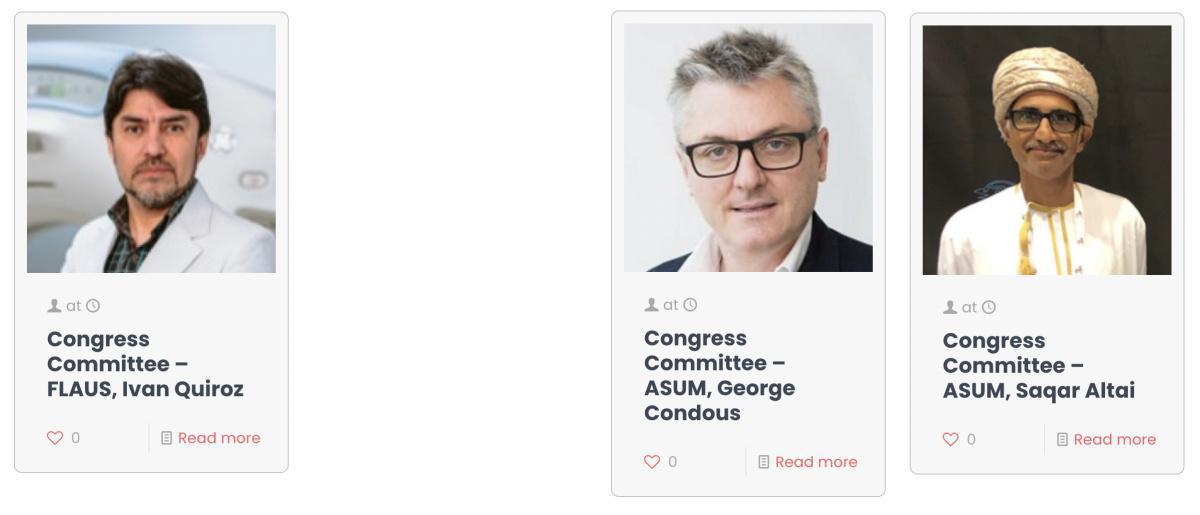1200x515 pixels.
Task: Open Read more for Saqar Altai
Action: [1115, 439]
